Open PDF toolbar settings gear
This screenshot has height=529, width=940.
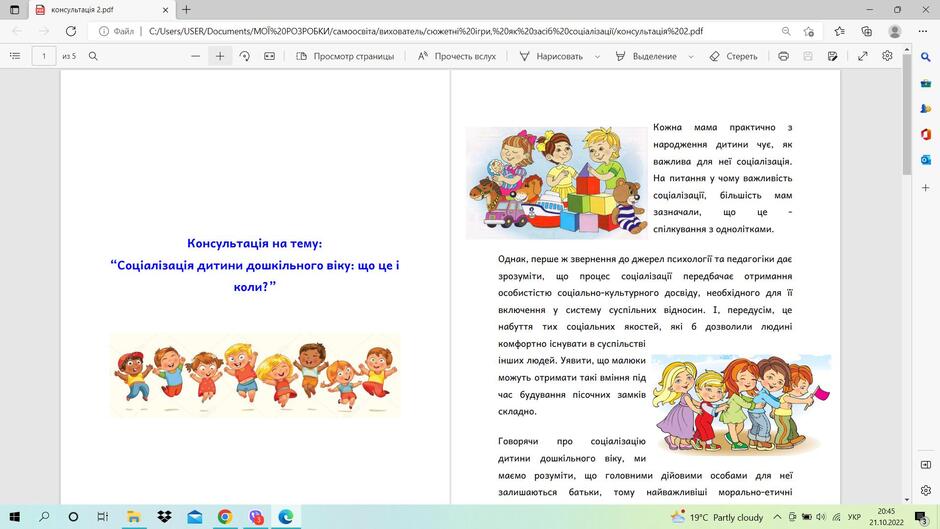coord(887,56)
